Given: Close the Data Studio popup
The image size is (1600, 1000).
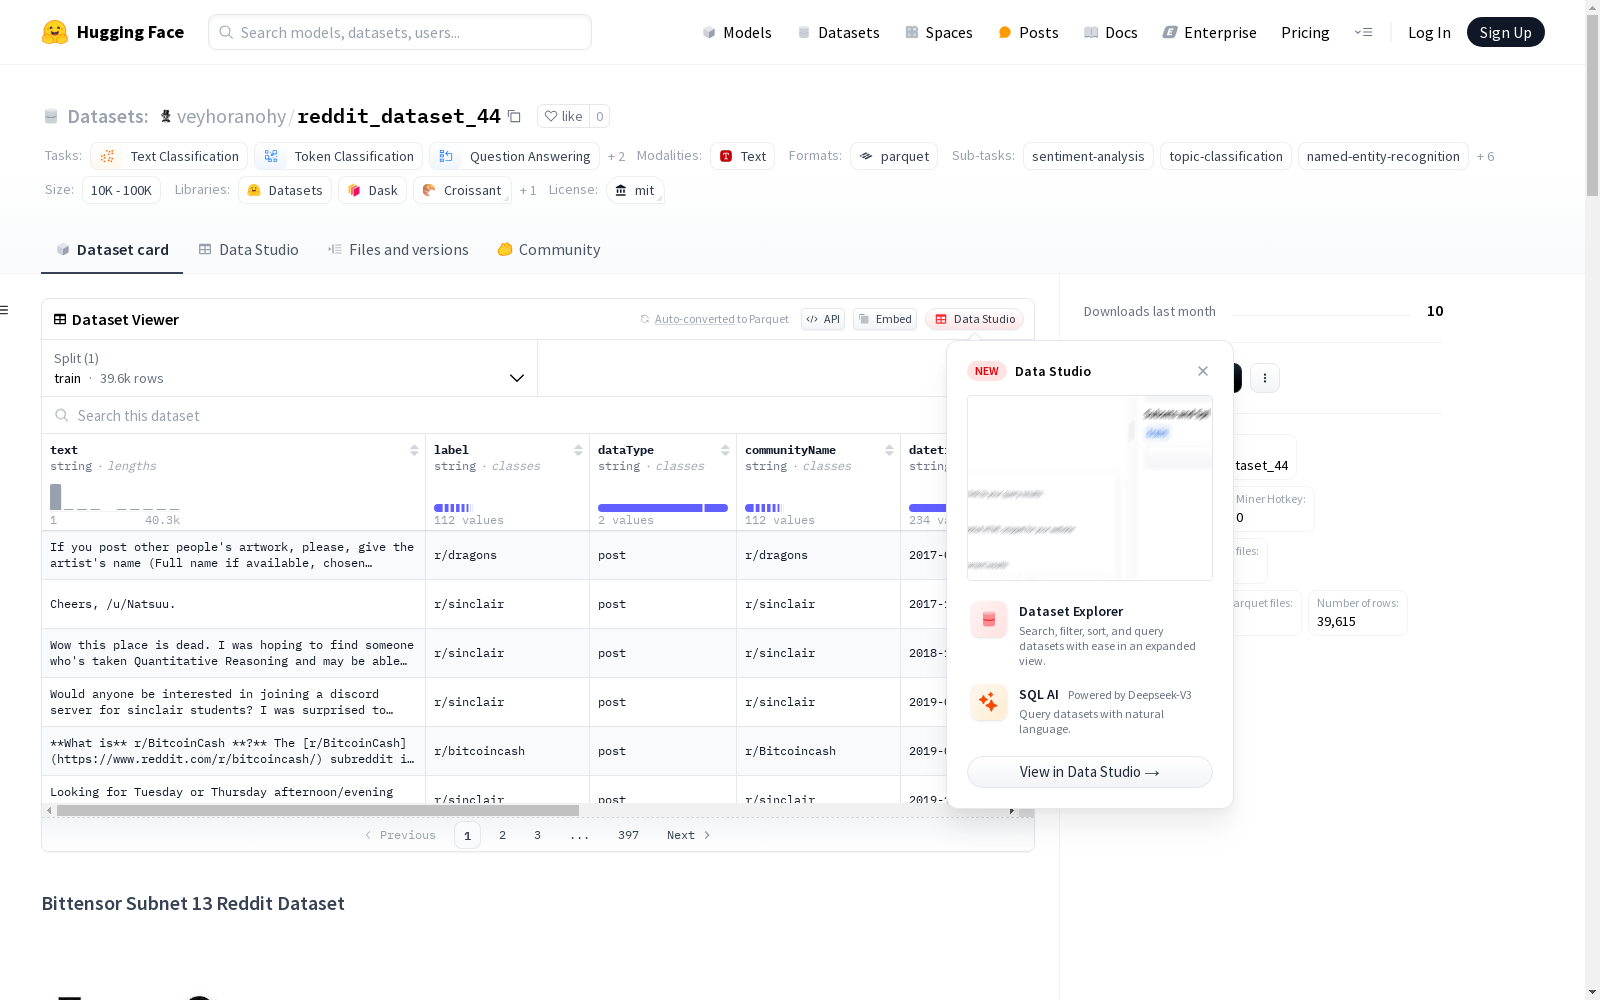Looking at the screenshot, I should (1203, 371).
